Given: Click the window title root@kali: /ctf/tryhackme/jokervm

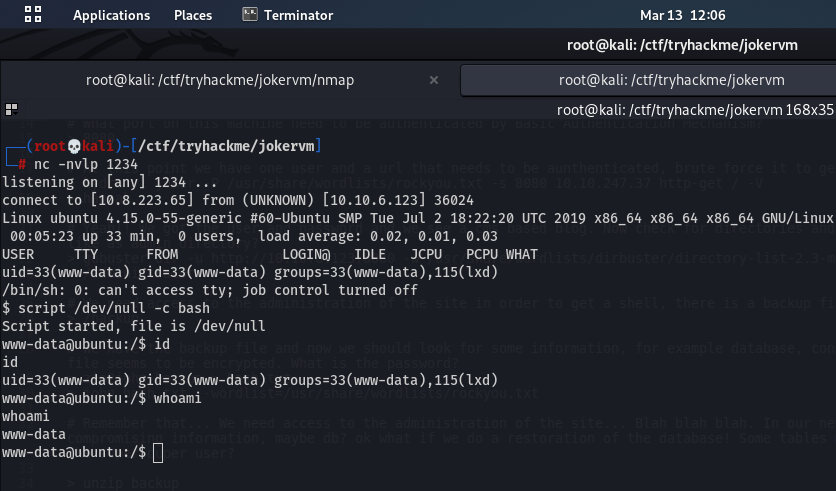Looking at the screenshot, I should coord(682,45).
